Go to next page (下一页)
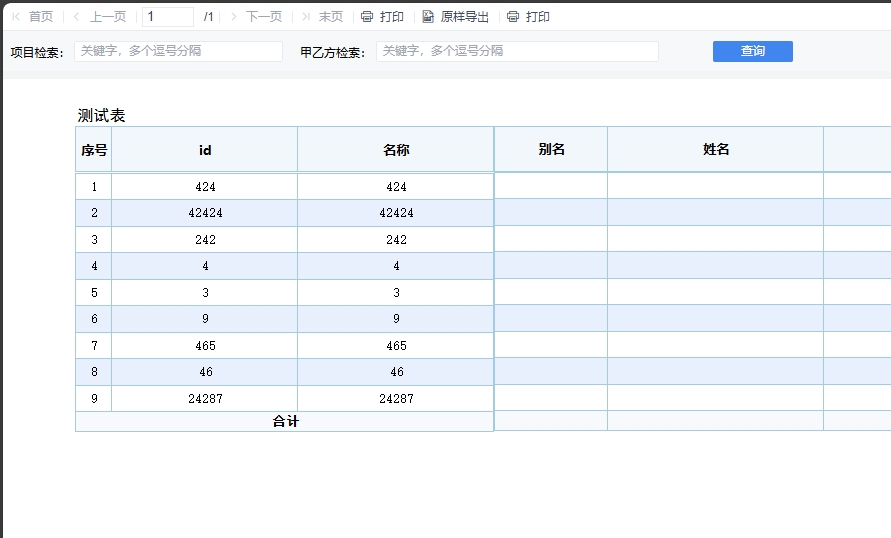This screenshot has height=538, width=891. tap(256, 17)
